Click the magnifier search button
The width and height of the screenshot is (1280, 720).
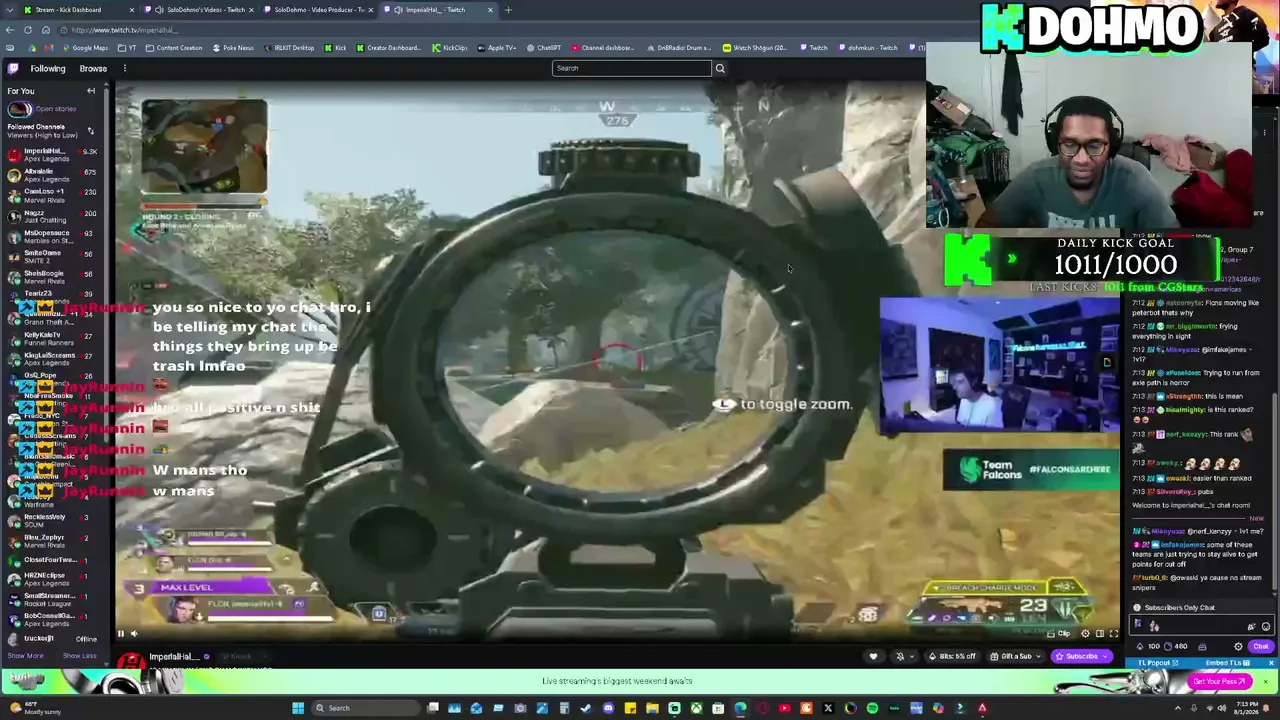tap(720, 68)
